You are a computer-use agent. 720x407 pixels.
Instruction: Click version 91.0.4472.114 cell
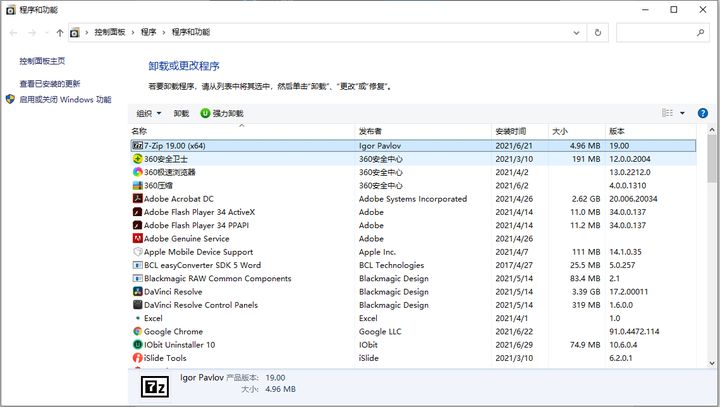pos(634,331)
